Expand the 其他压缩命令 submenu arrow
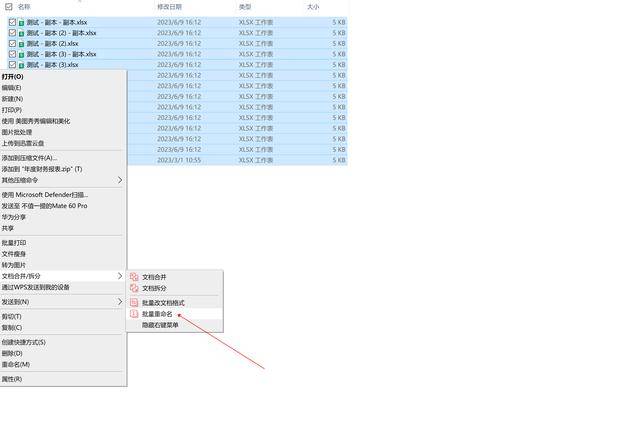640x437 pixels. (x=120, y=180)
